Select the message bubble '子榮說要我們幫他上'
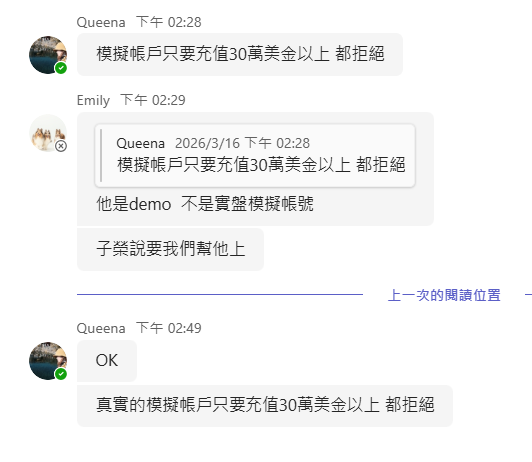Viewport: 532px width, 462px height. tap(170, 249)
